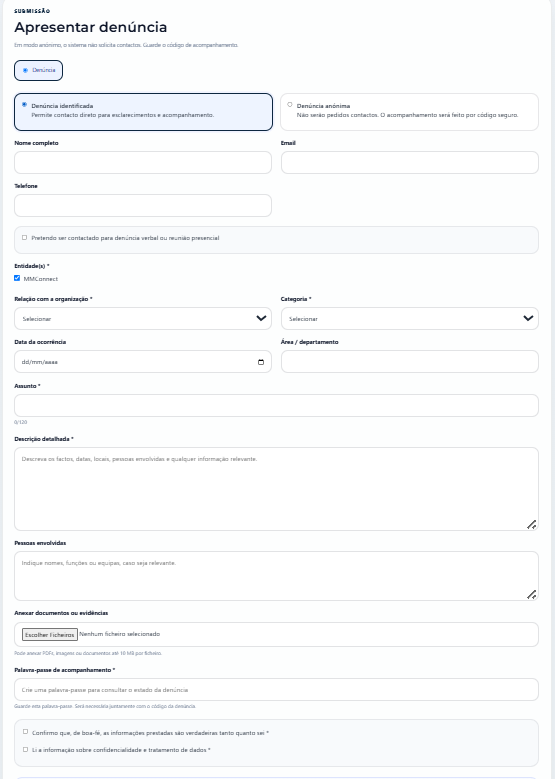Open the calendar picker icon in Data da ocorrência
Viewport: 555px width, 779px height.
coord(261,362)
